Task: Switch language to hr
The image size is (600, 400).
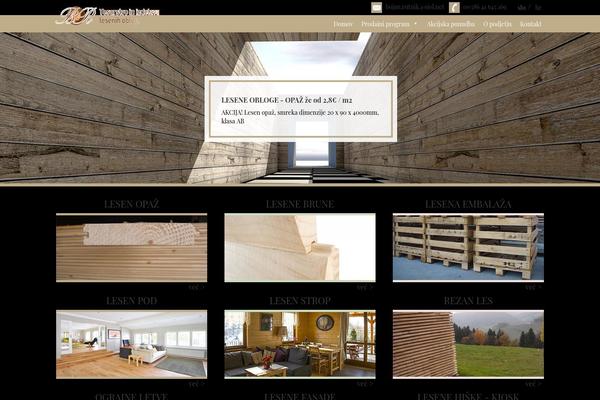Action: (538, 7)
